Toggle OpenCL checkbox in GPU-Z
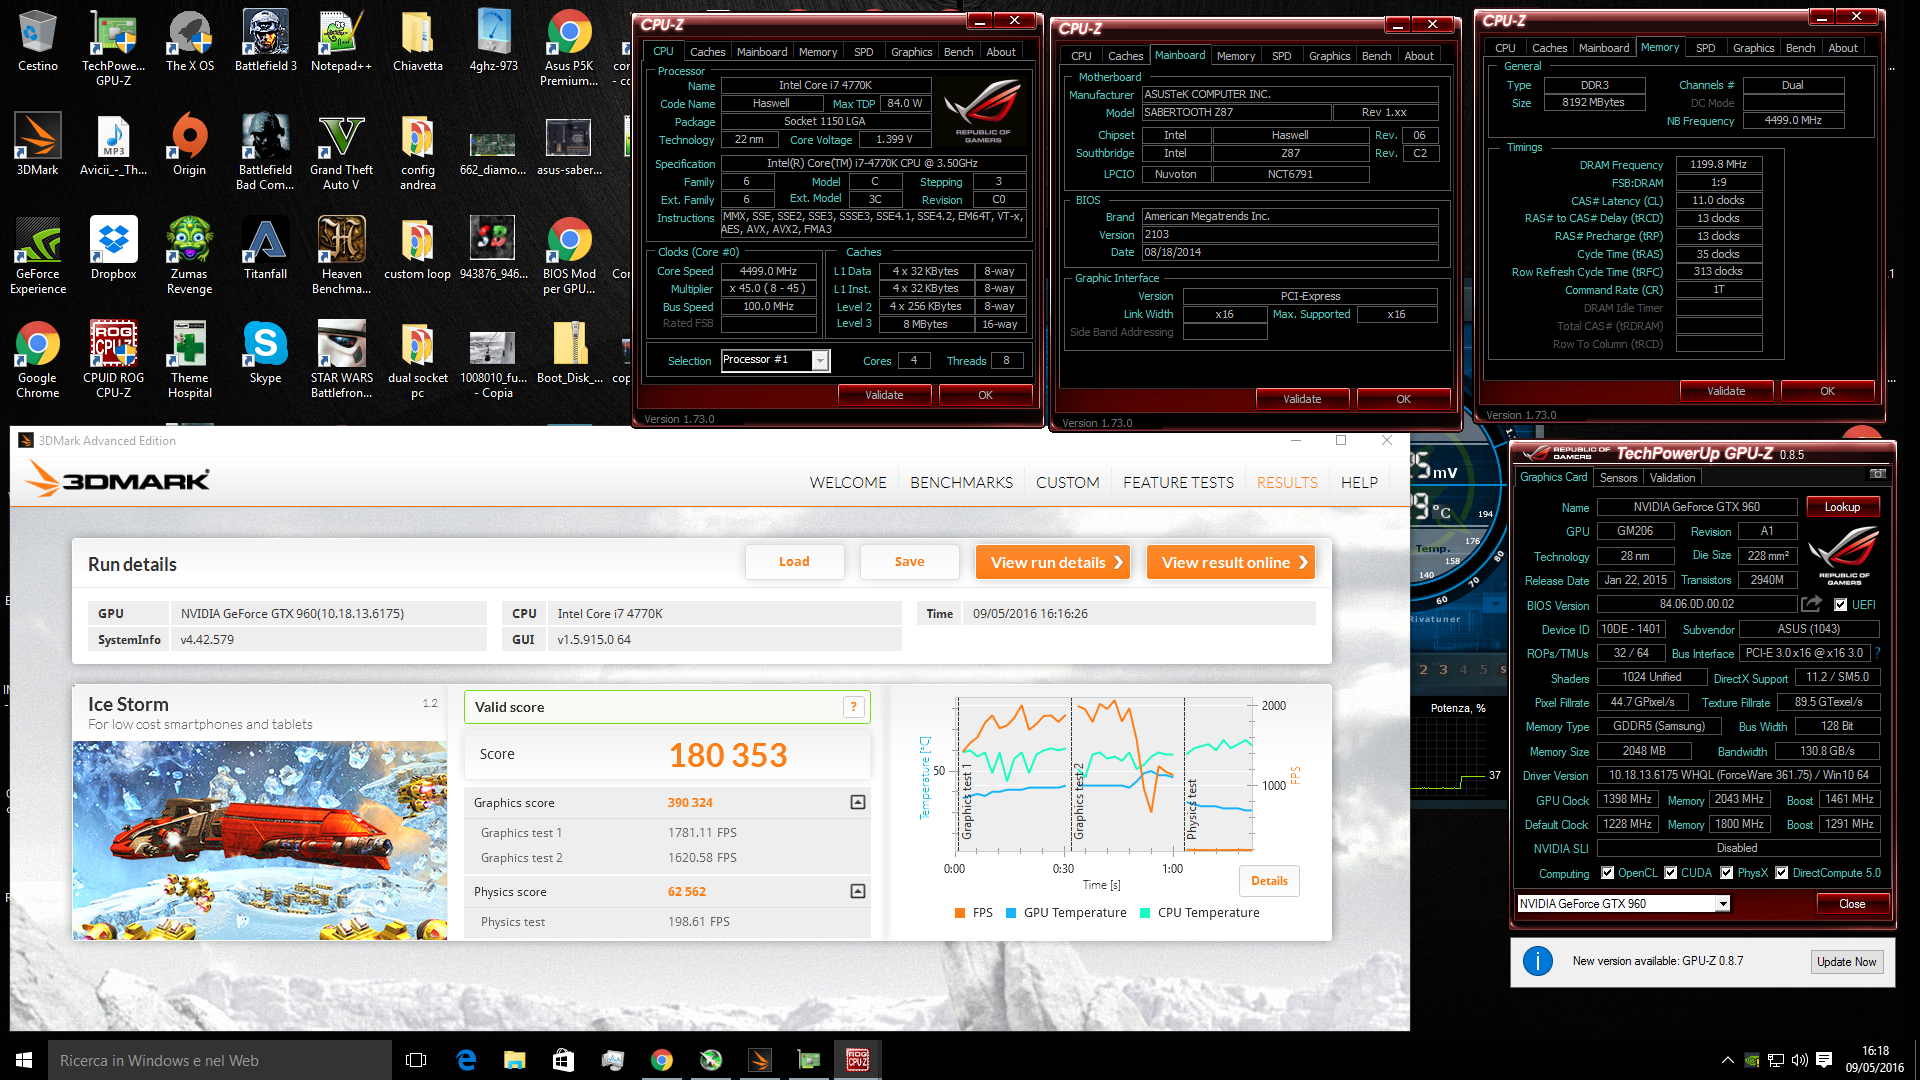Image resolution: width=1920 pixels, height=1080 pixels. [x=1607, y=873]
